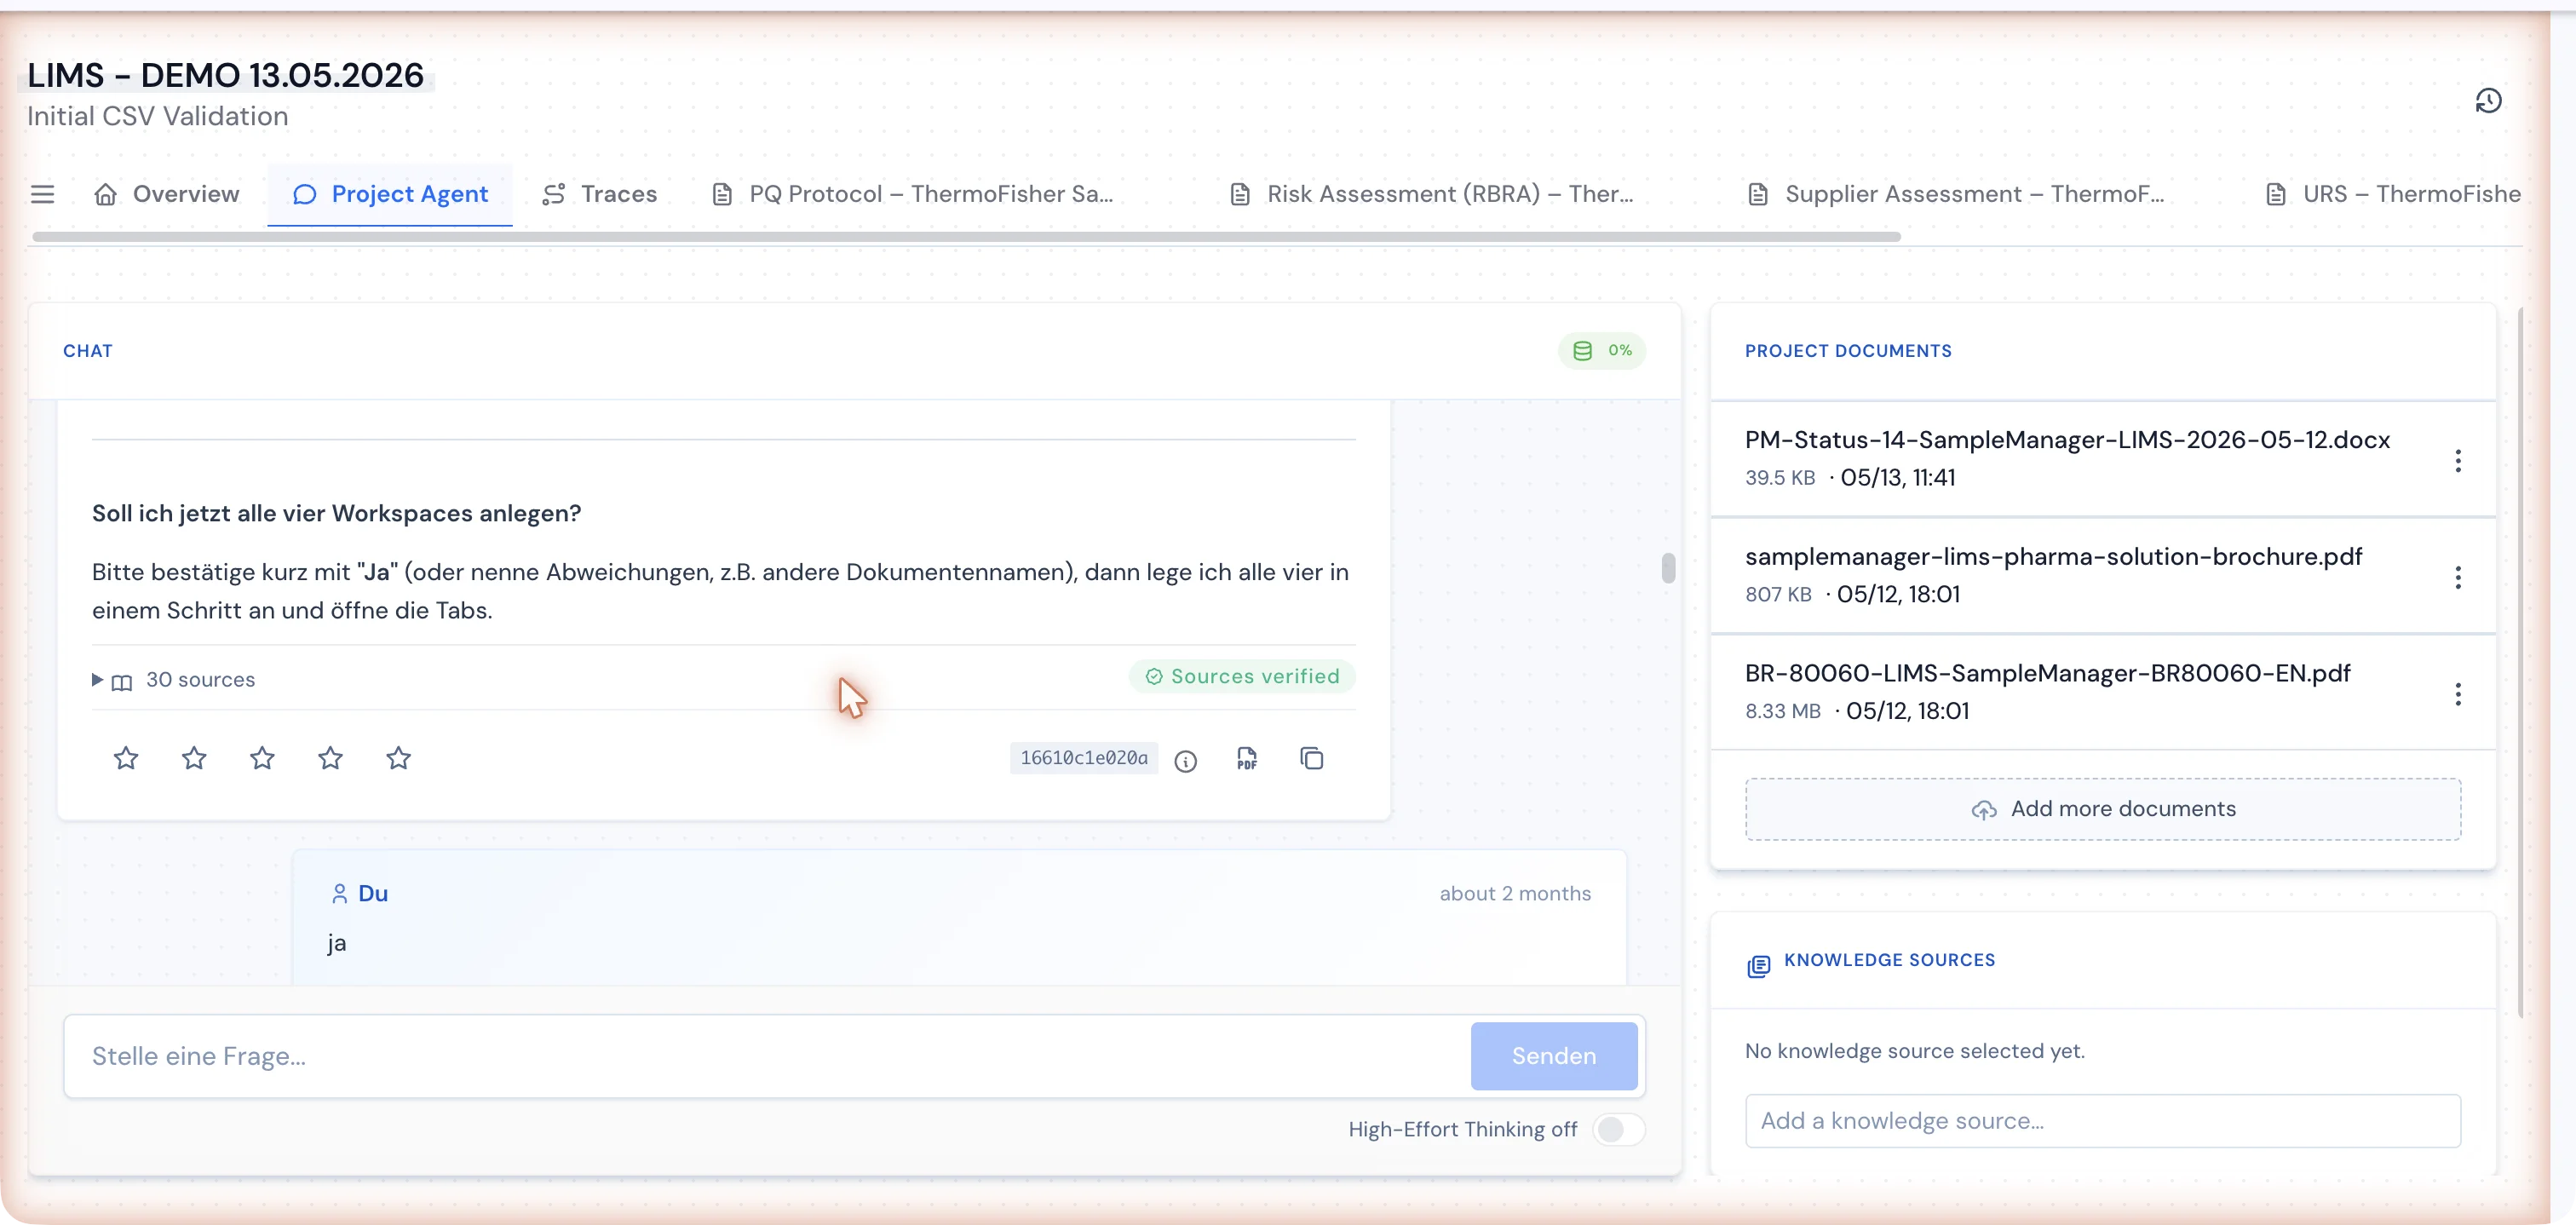This screenshot has height=1225, width=2576.
Task: Open options menu for samplemanager brochure pdf
Action: coord(2458,578)
